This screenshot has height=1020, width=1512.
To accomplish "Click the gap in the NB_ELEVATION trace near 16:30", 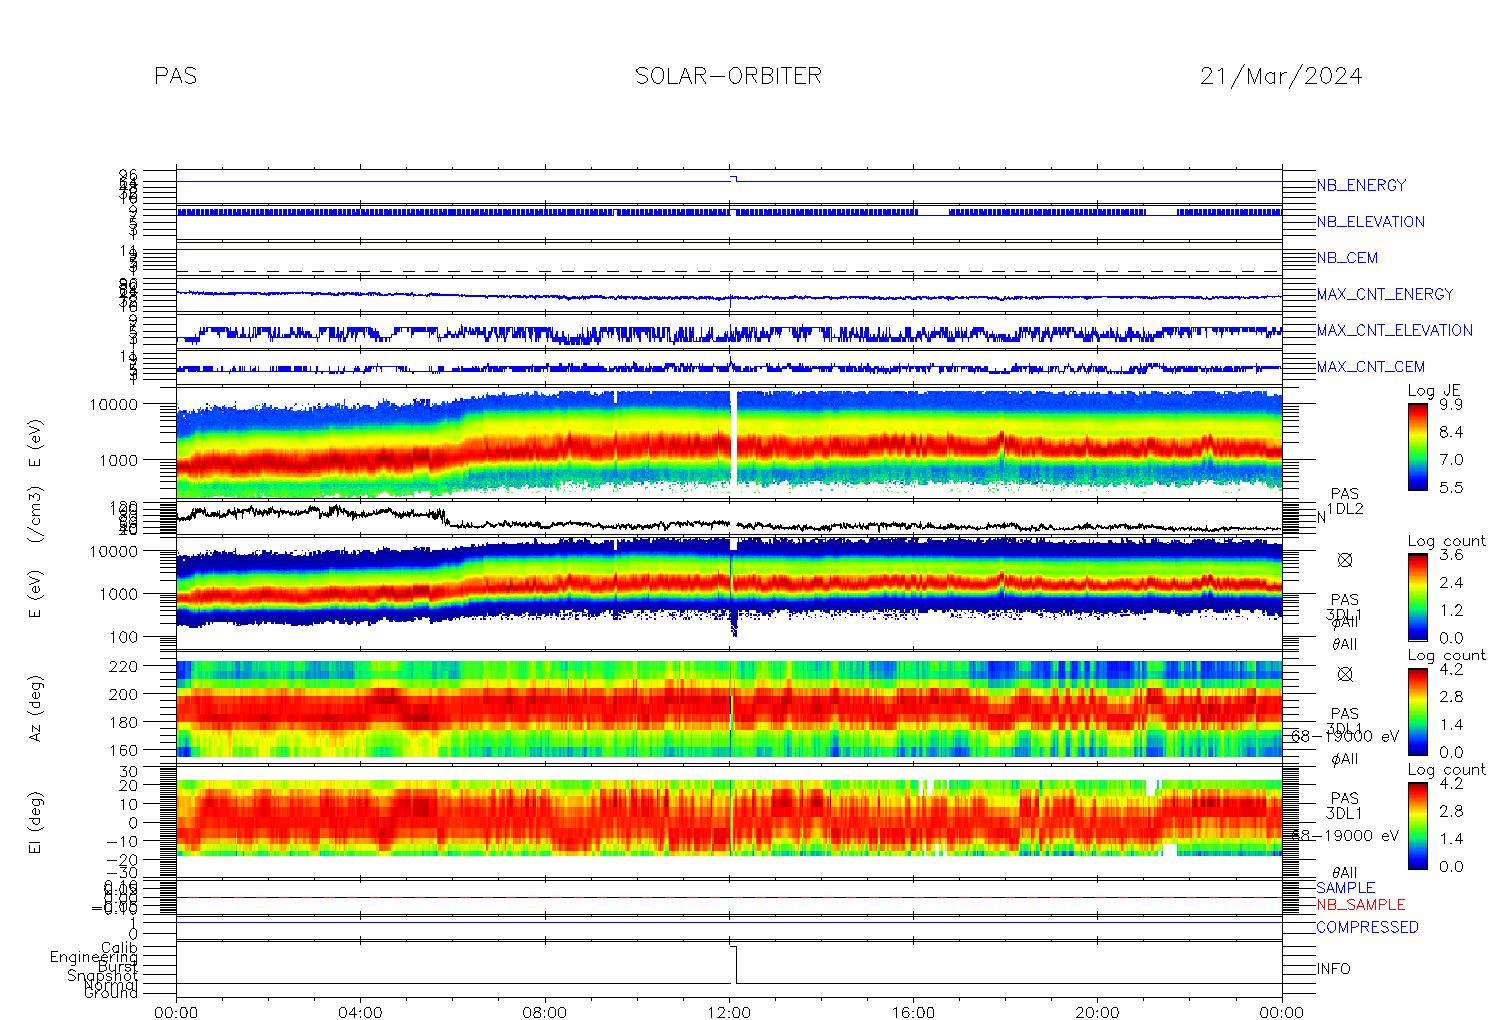I will (x=932, y=211).
